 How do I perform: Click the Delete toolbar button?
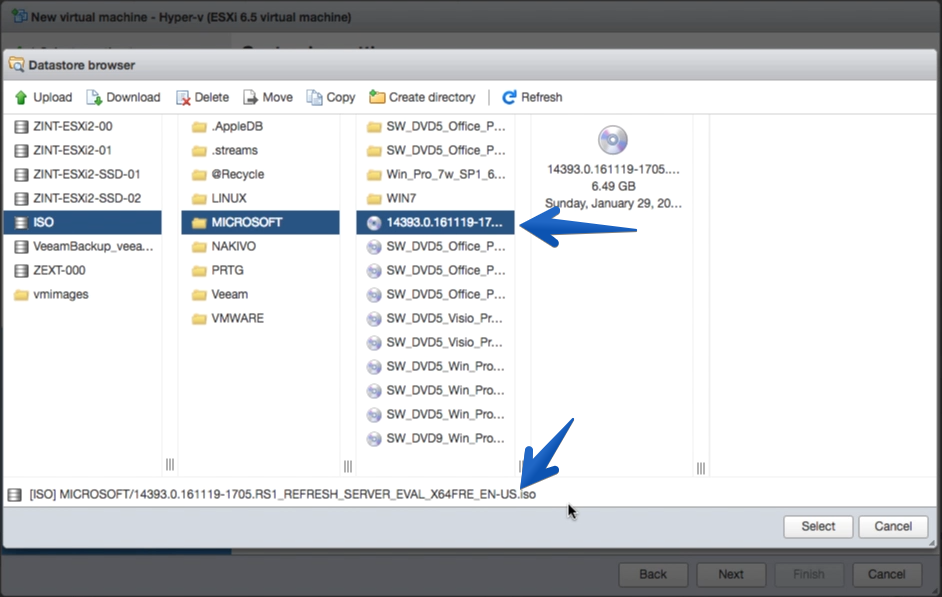(202, 97)
